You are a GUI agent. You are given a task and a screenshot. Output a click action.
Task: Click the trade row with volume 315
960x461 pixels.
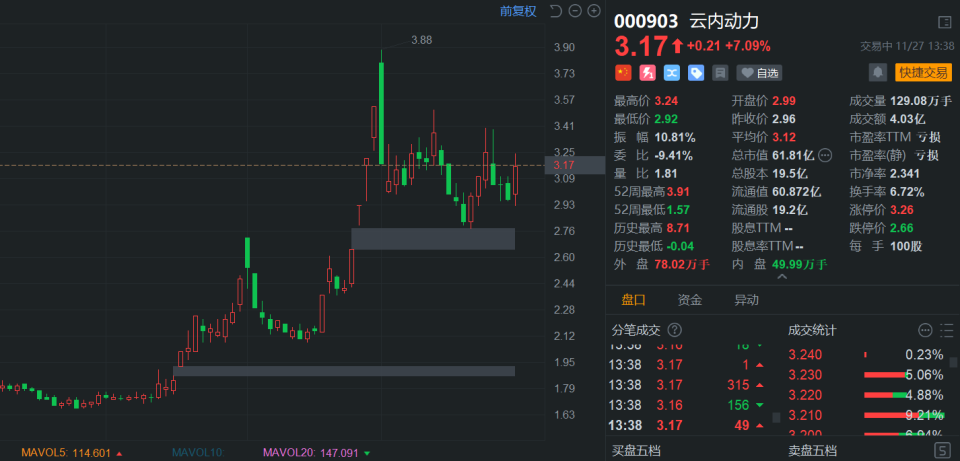687,385
